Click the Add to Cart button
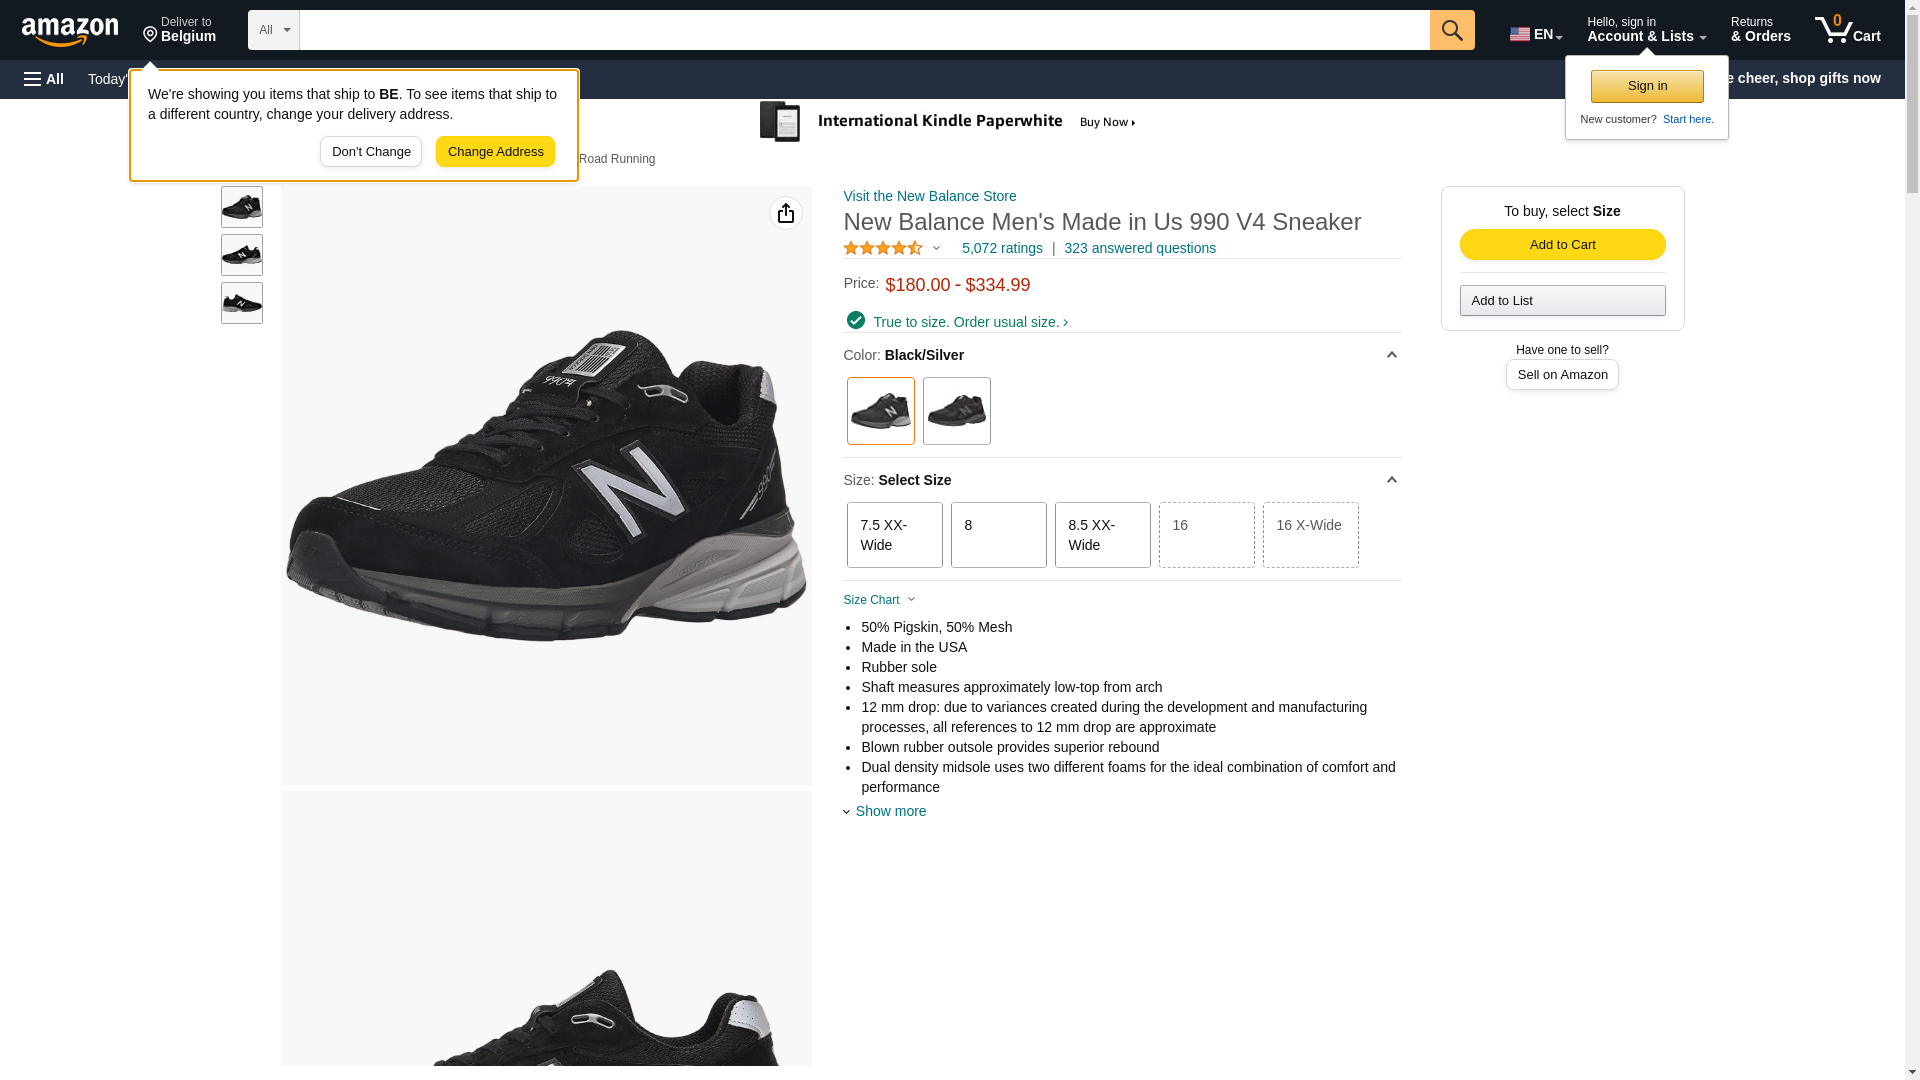 pos(1561,245)
